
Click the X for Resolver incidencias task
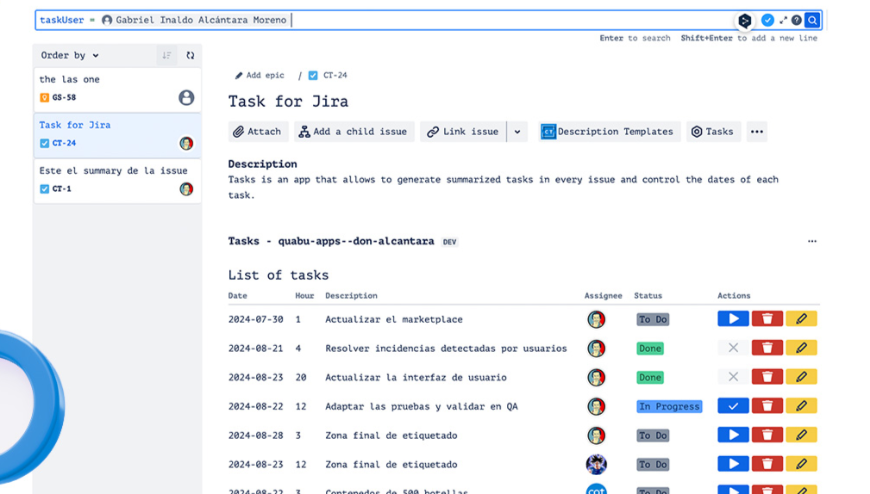coord(732,348)
